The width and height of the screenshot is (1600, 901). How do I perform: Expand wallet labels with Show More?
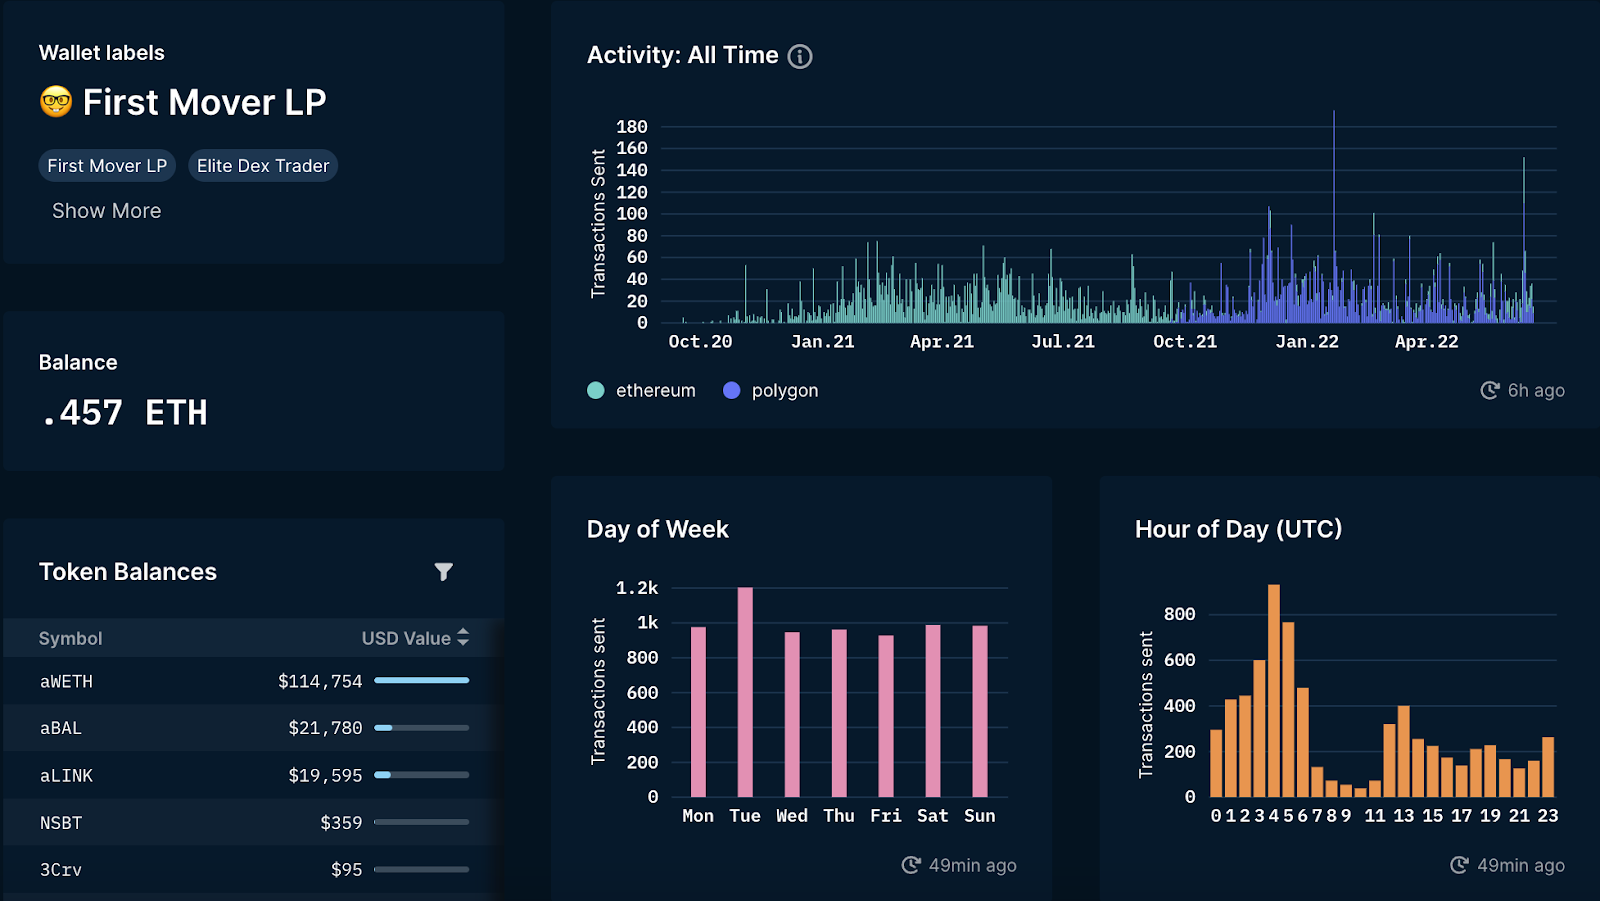[x=106, y=211]
